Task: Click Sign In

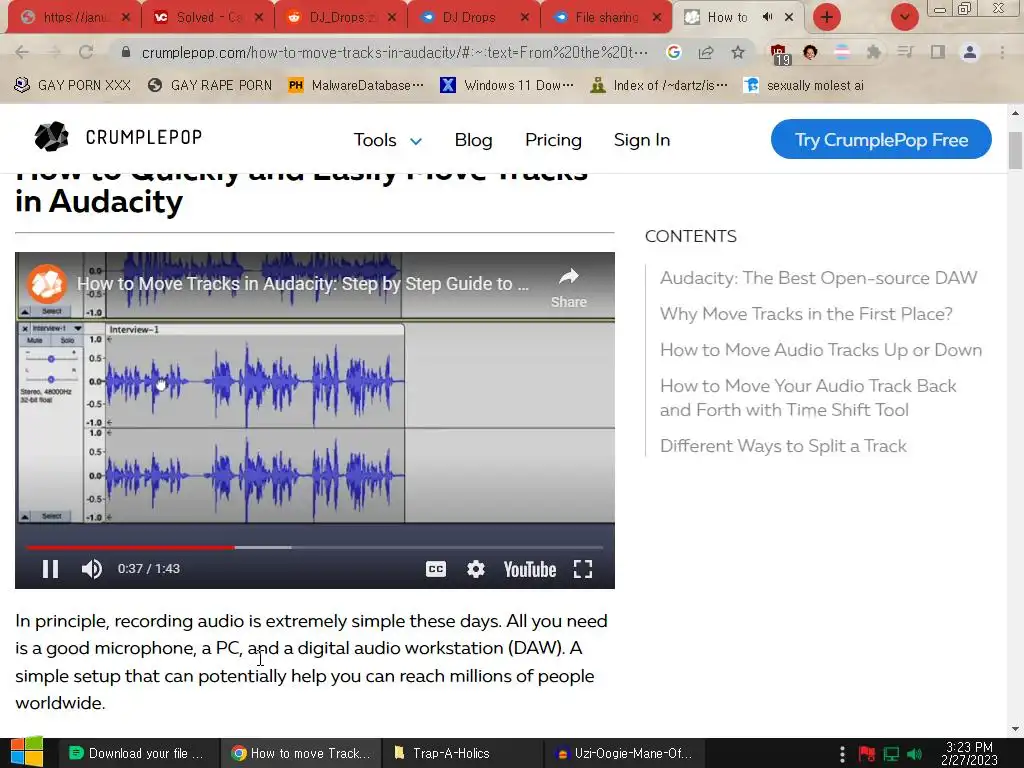Action: [x=642, y=140]
